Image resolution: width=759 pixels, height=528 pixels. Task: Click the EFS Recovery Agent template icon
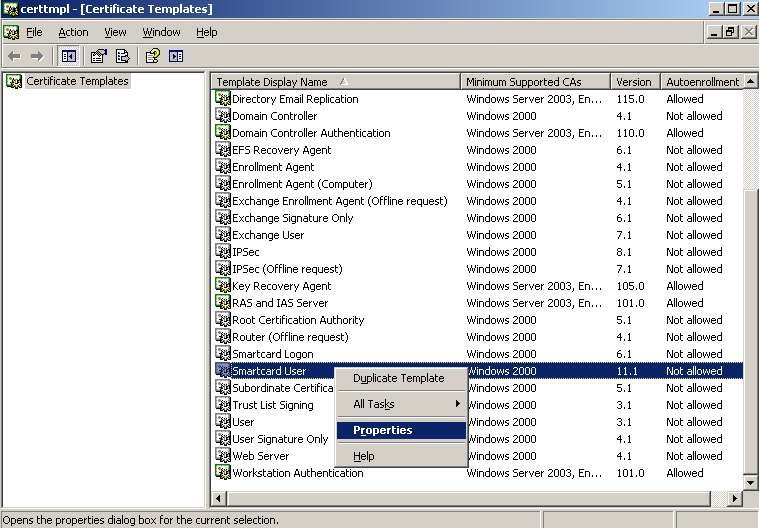click(223, 150)
